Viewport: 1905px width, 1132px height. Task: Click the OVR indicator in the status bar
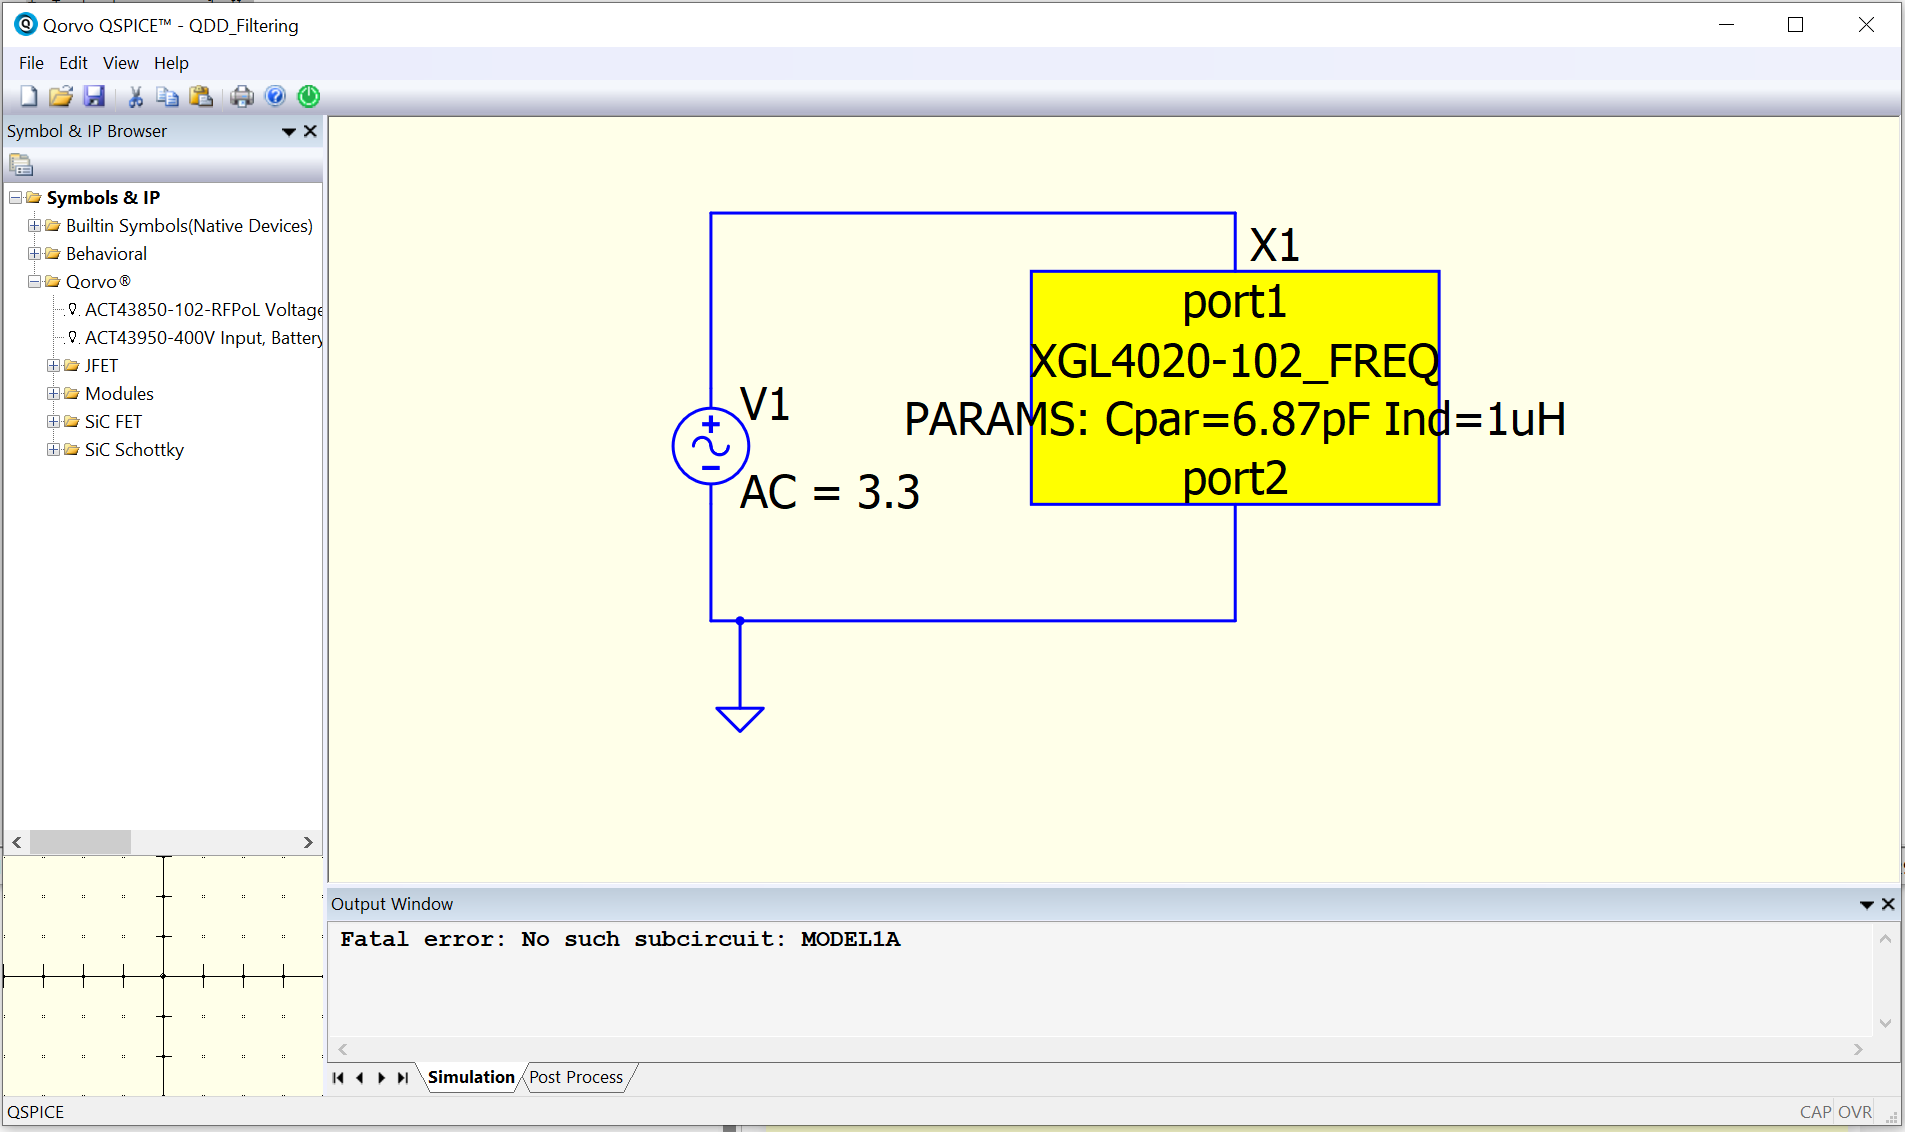(x=1855, y=1112)
